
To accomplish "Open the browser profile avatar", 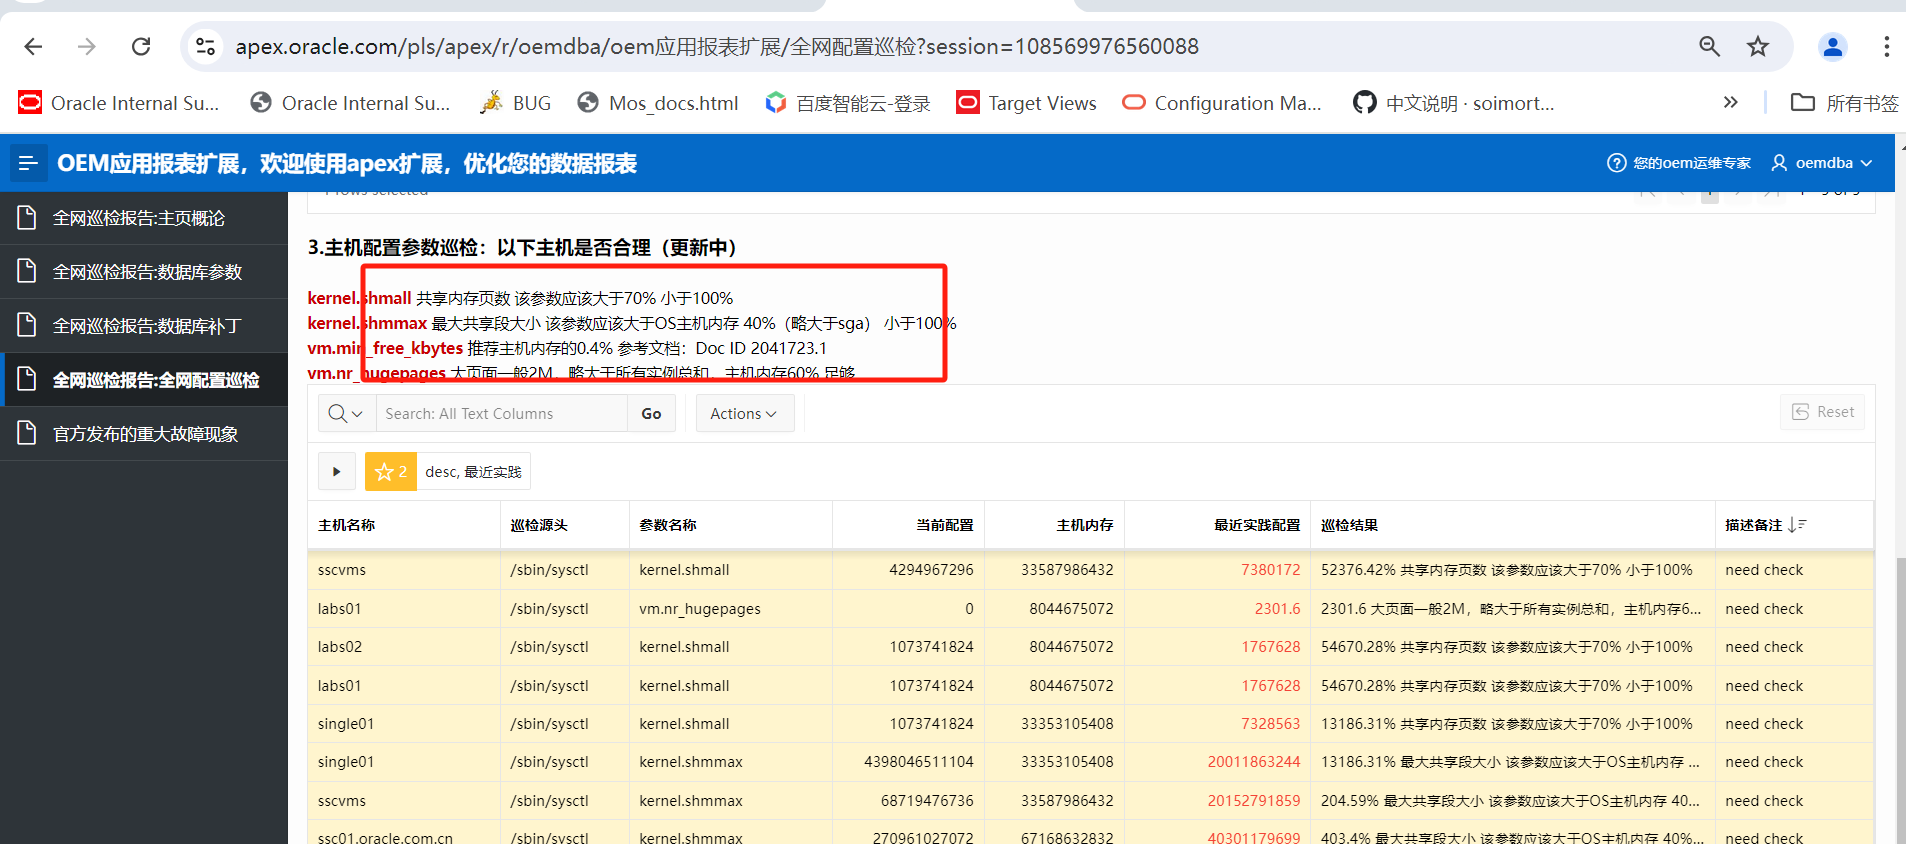I will (1833, 46).
